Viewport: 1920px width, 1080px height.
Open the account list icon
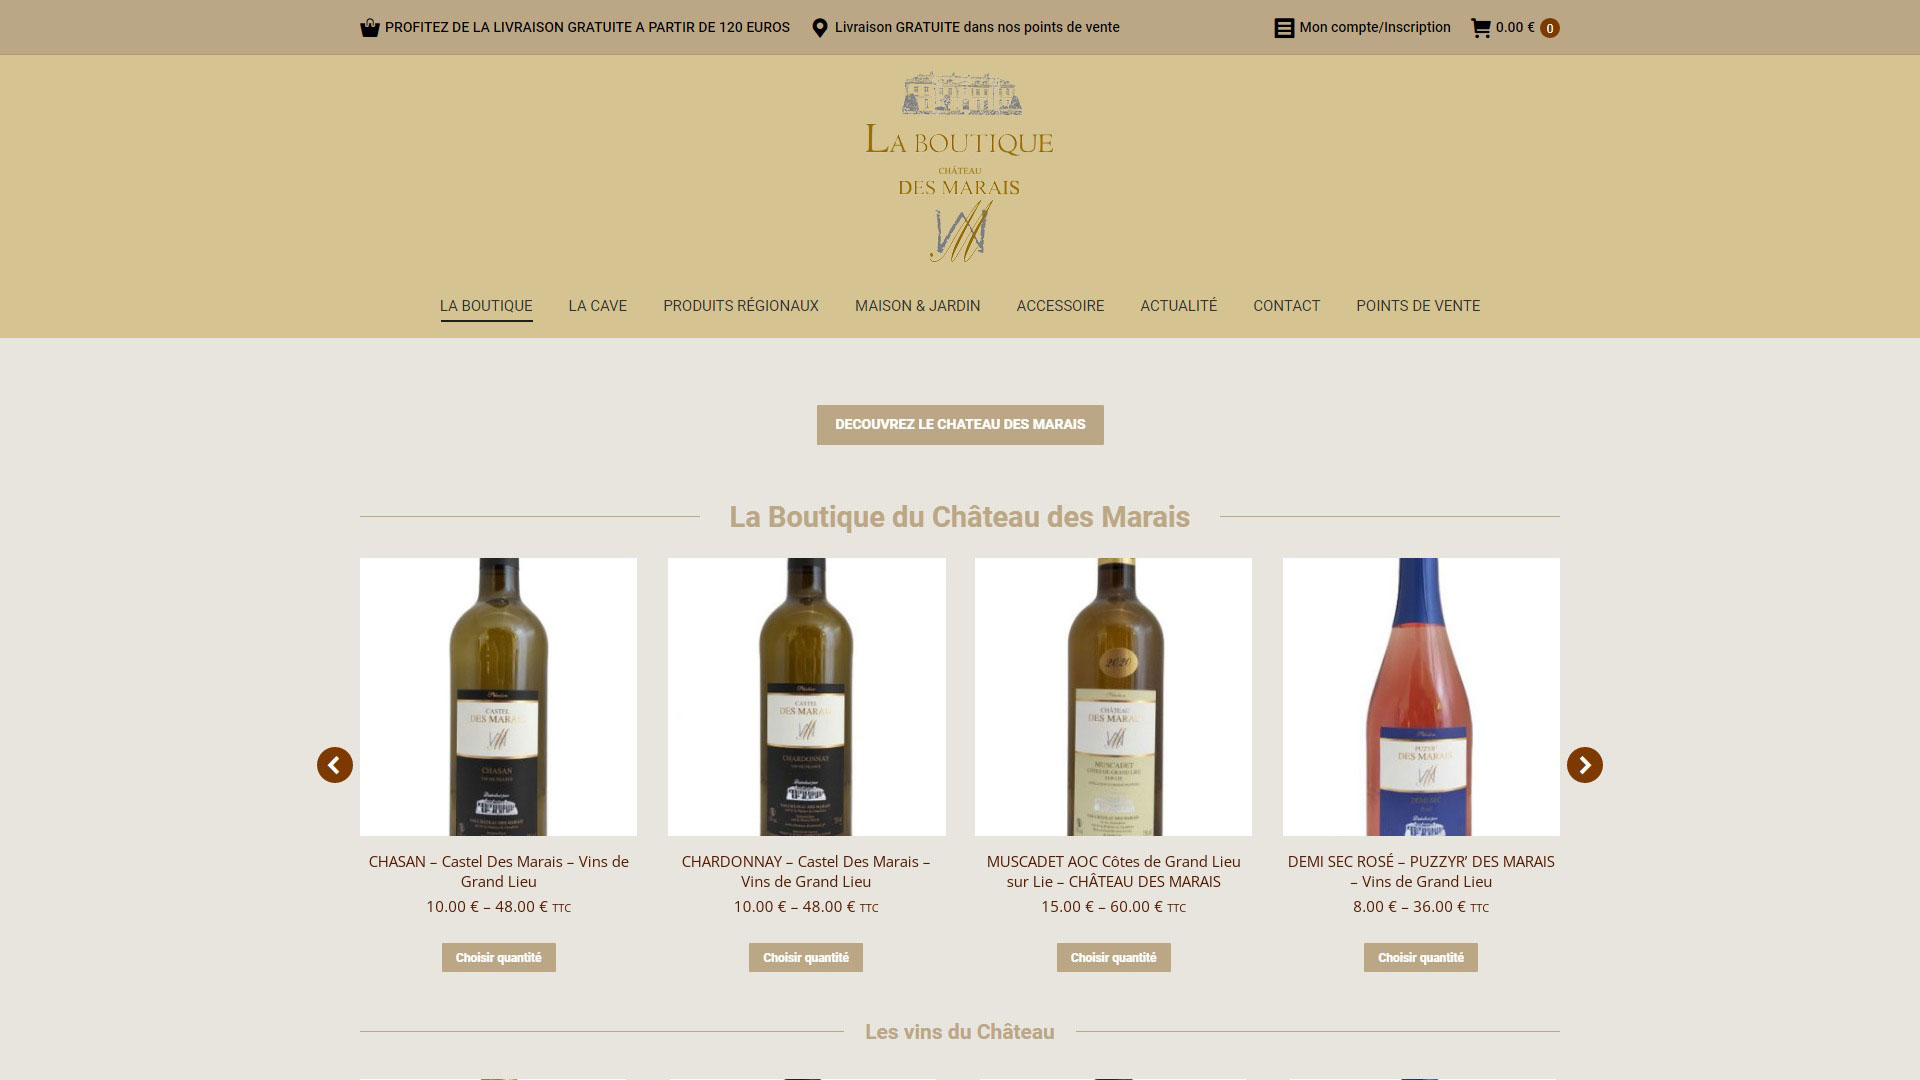1284,28
